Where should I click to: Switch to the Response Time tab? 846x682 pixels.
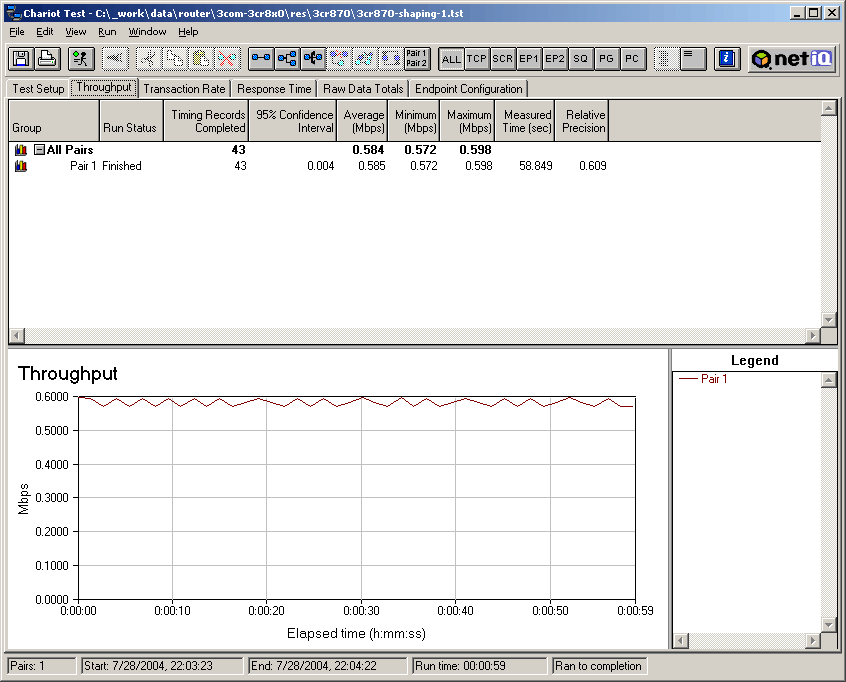point(274,89)
